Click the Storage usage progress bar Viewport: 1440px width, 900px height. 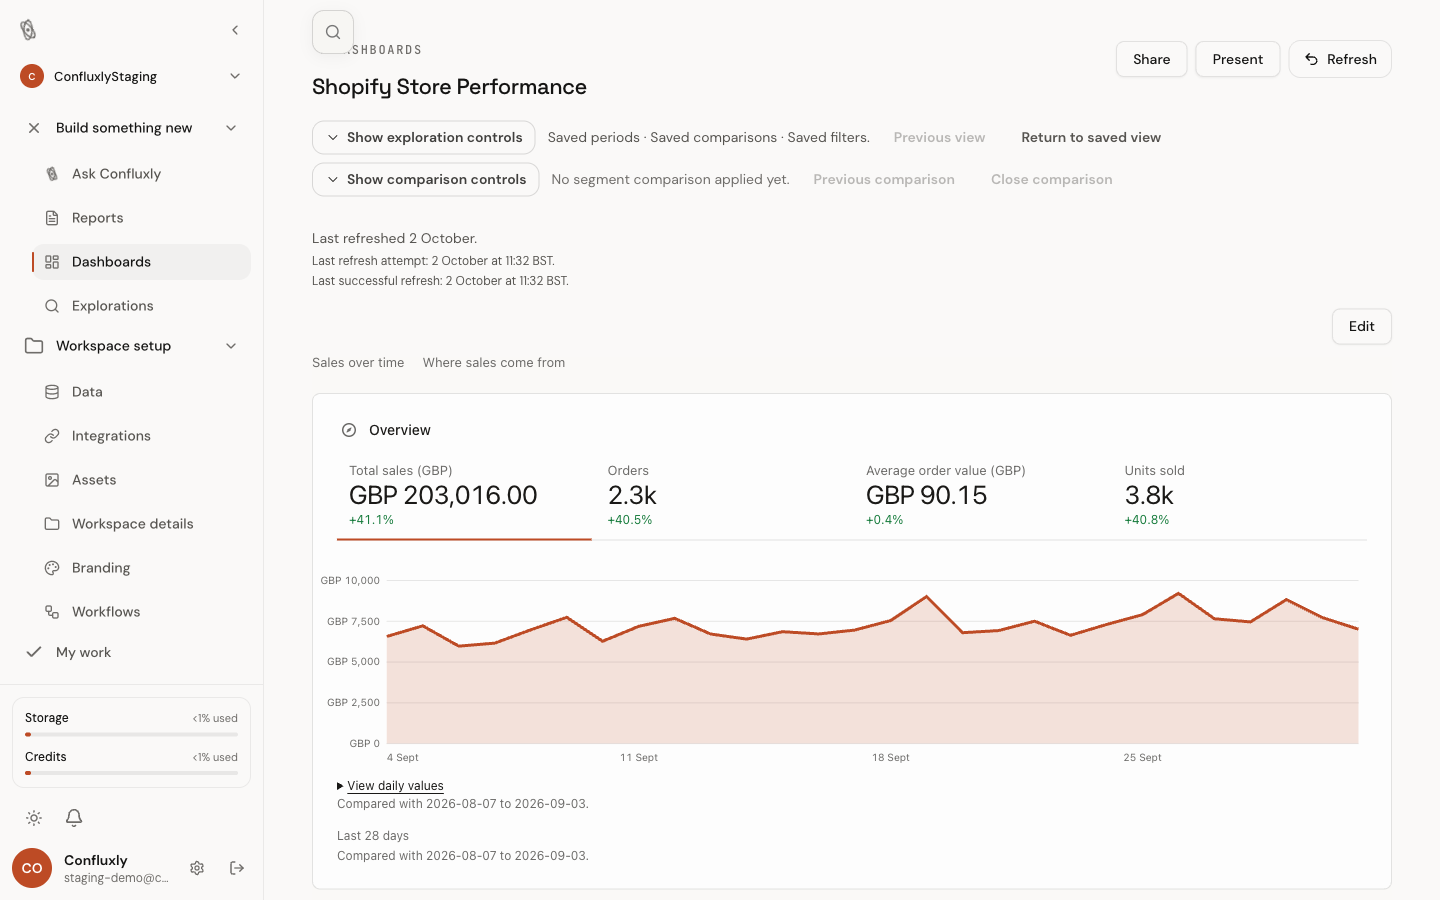[131, 734]
